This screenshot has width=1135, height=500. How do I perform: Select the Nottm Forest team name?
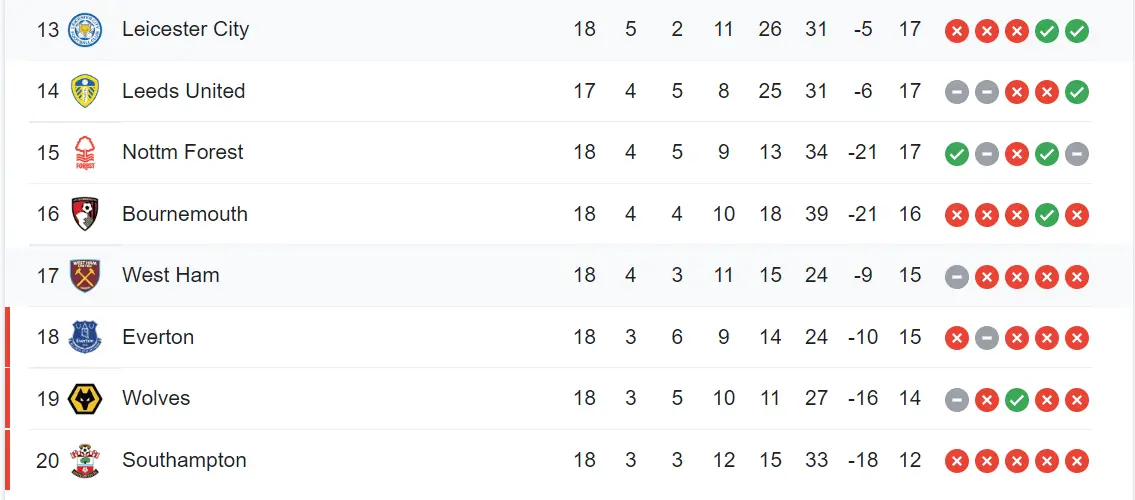(182, 152)
